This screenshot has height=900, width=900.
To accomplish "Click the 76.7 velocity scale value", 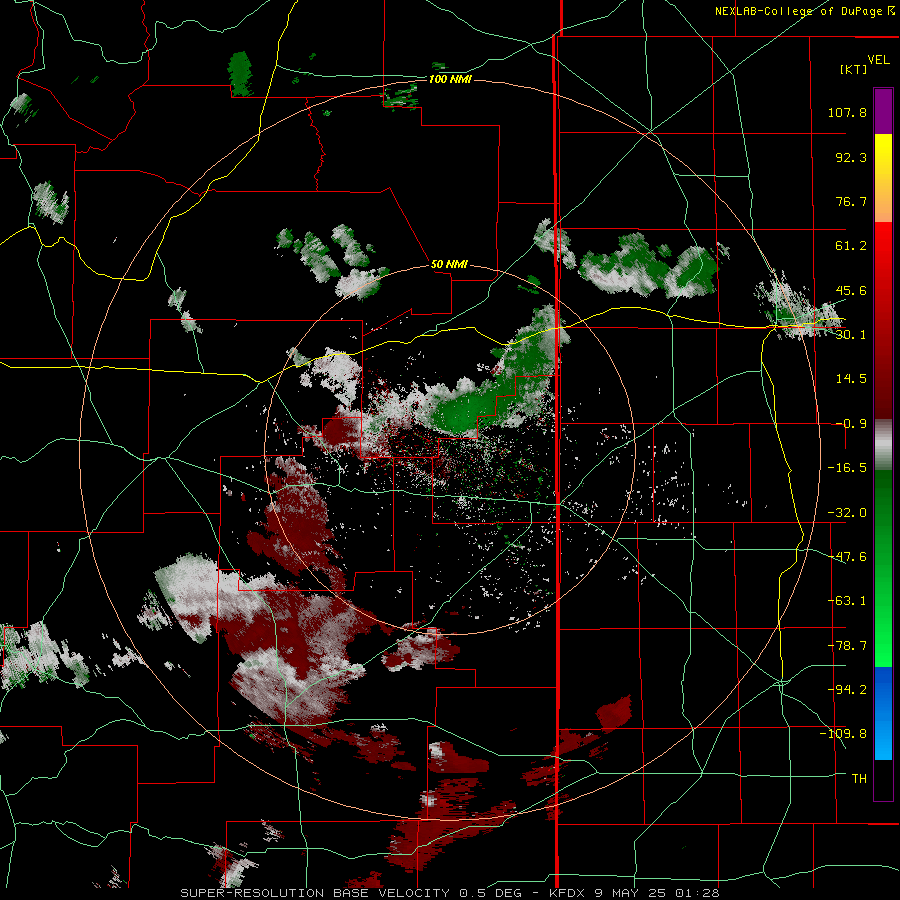I will pos(851,201).
